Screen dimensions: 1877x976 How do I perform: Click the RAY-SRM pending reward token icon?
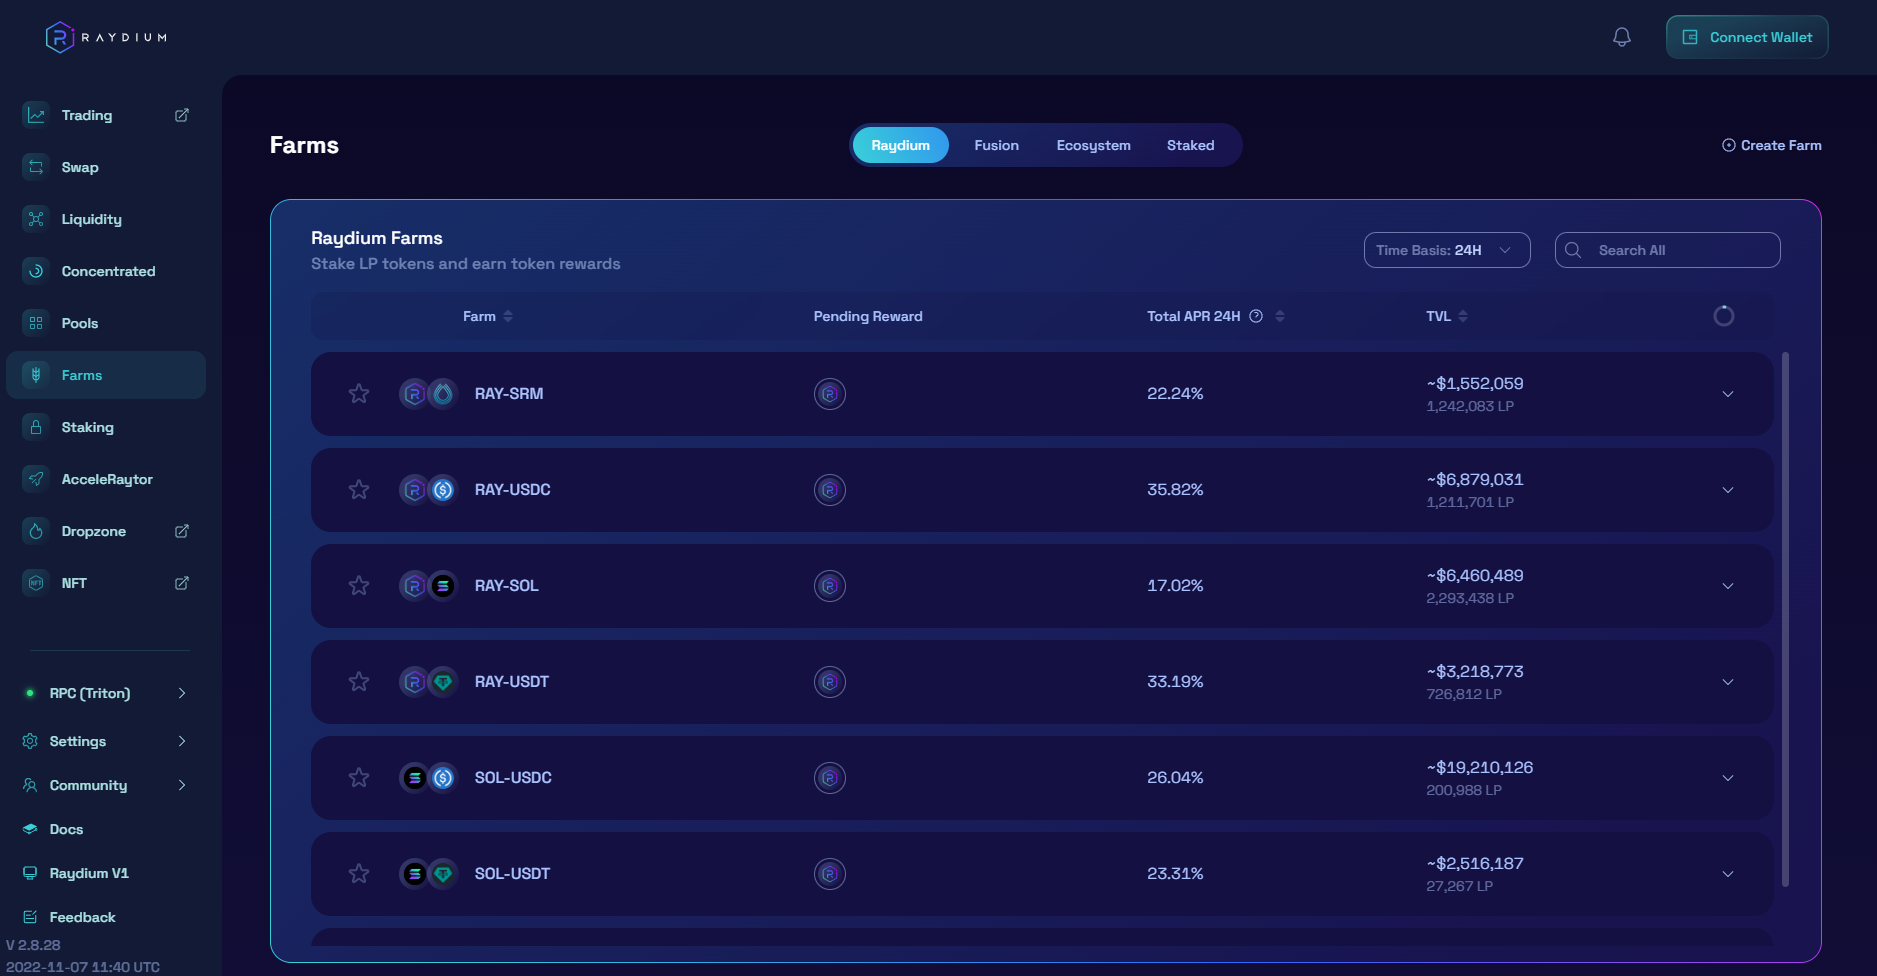click(830, 394)
